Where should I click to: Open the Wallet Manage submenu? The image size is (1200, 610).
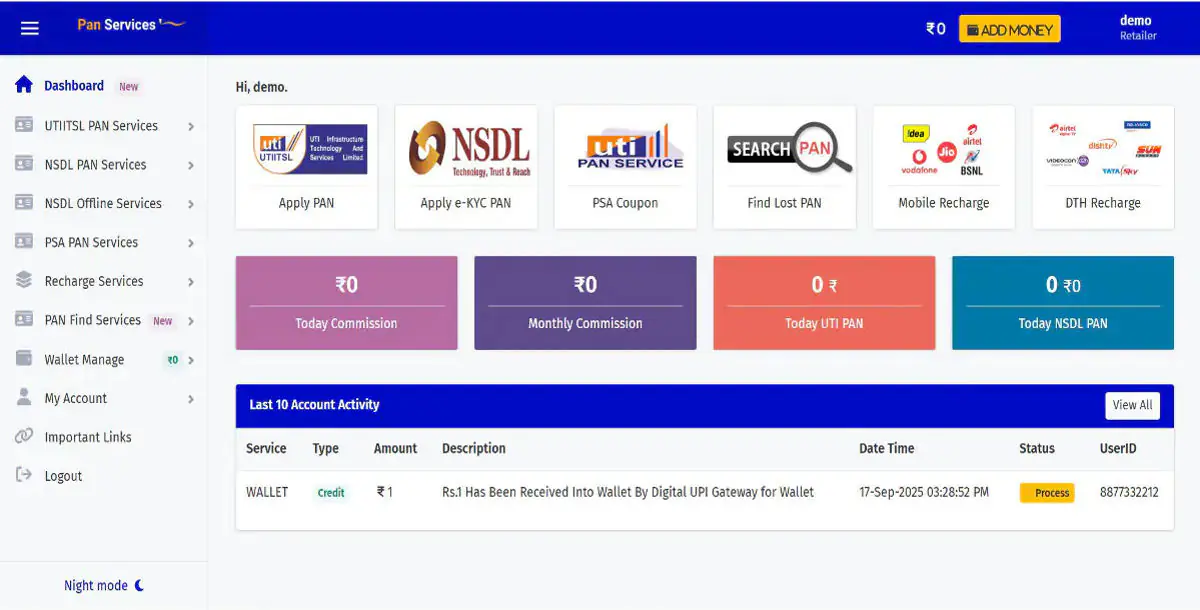84,359
